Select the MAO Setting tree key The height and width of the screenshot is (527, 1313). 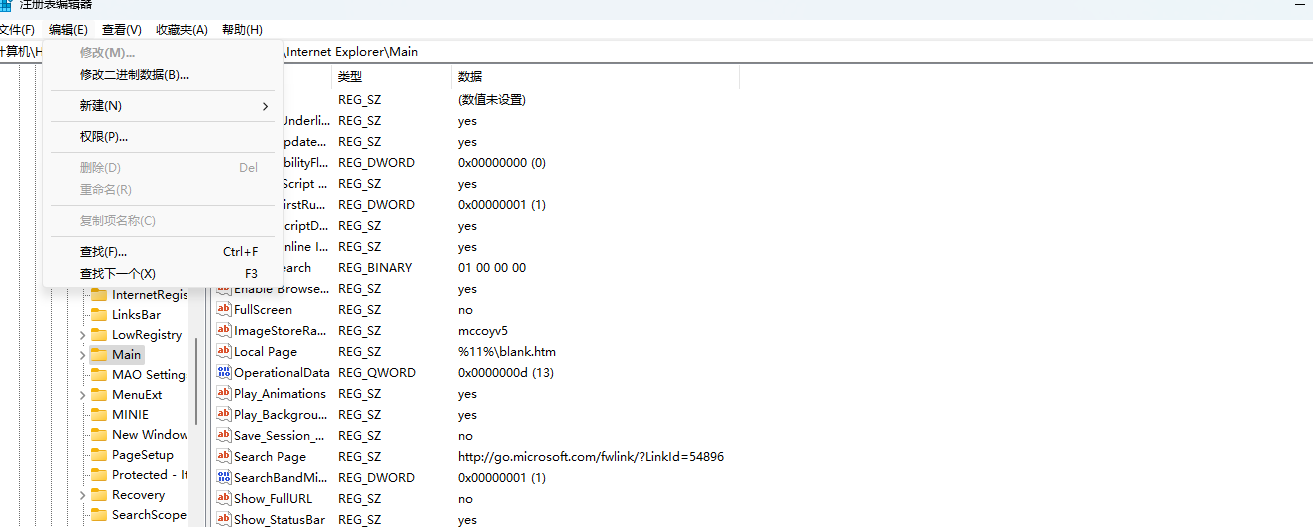pyautogui.click(x=149, y=375)
